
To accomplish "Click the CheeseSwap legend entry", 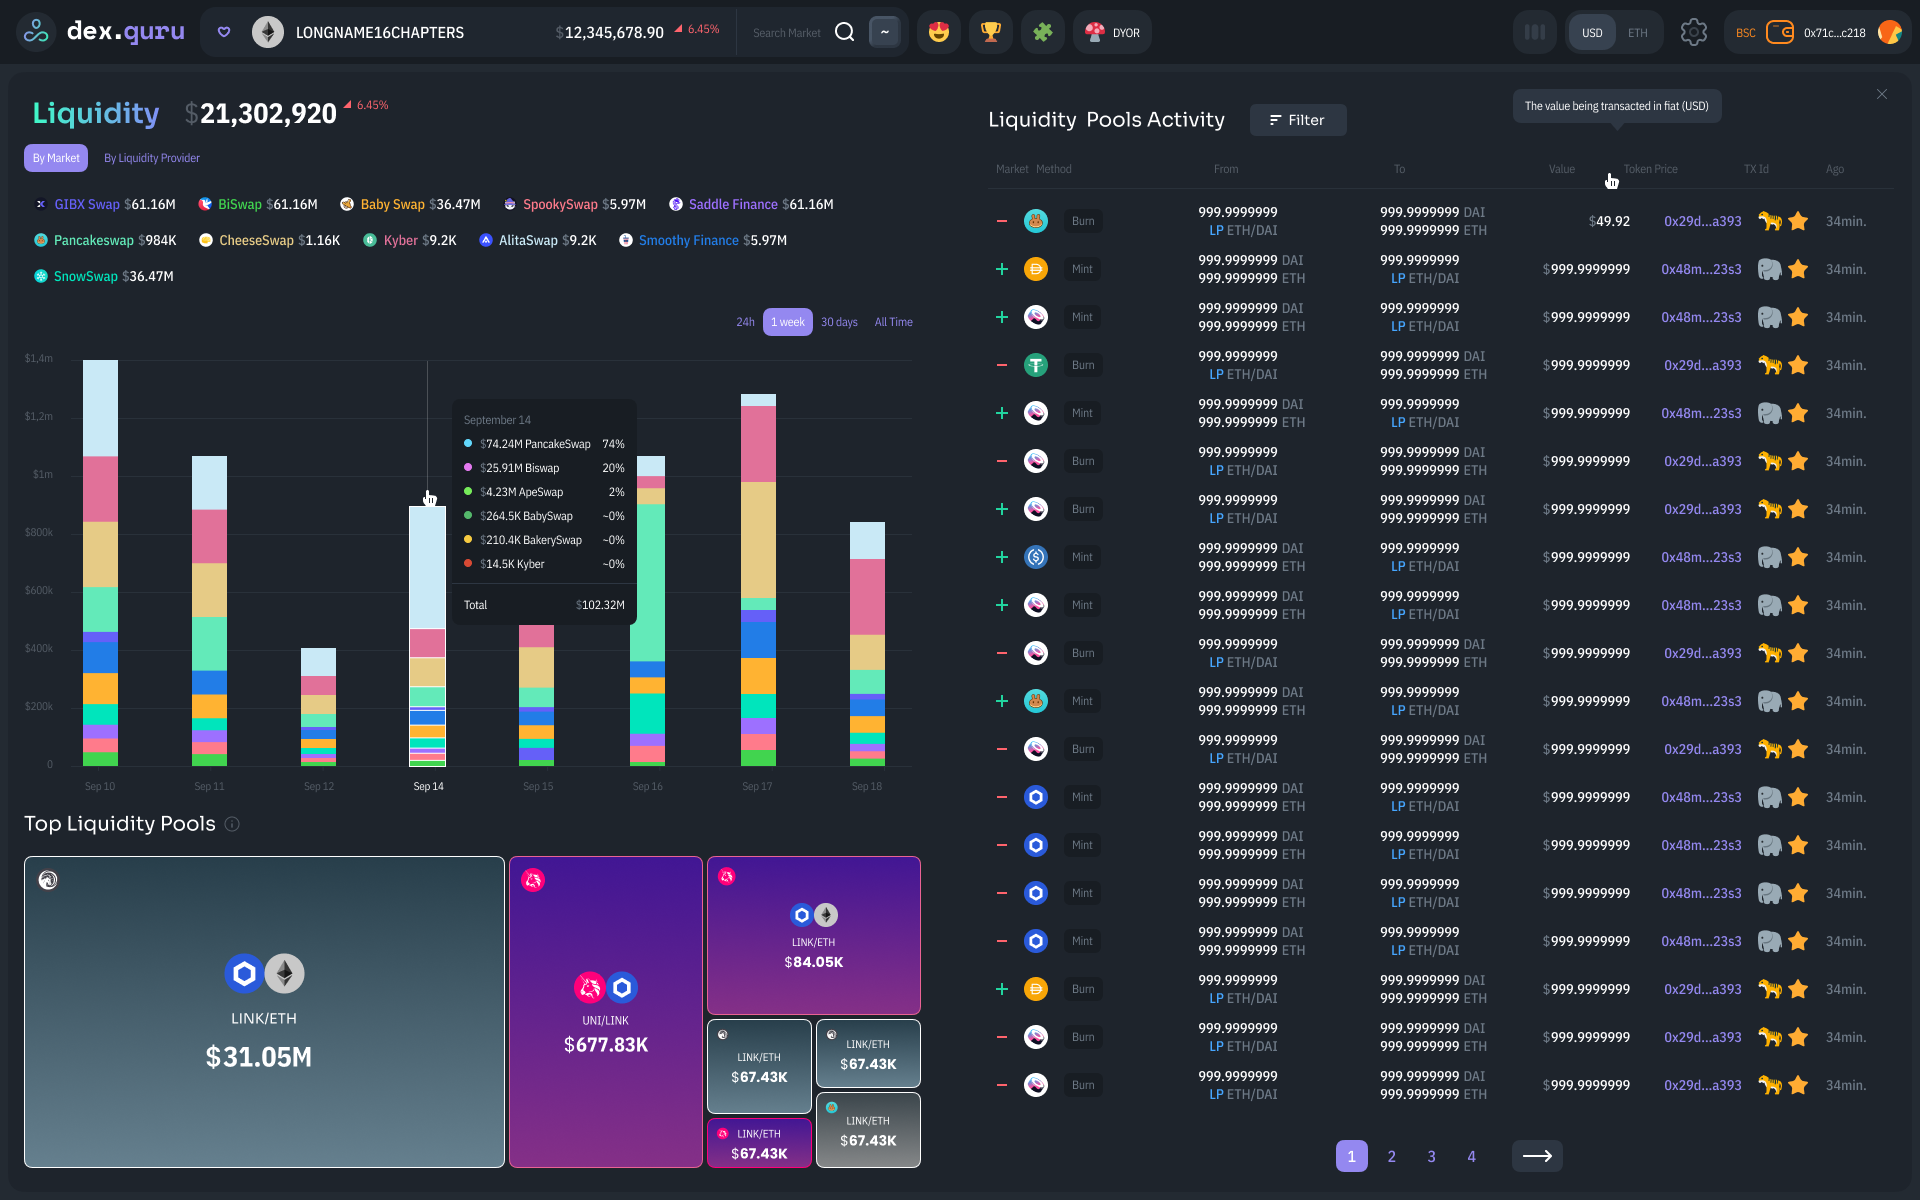I will 269,240.
